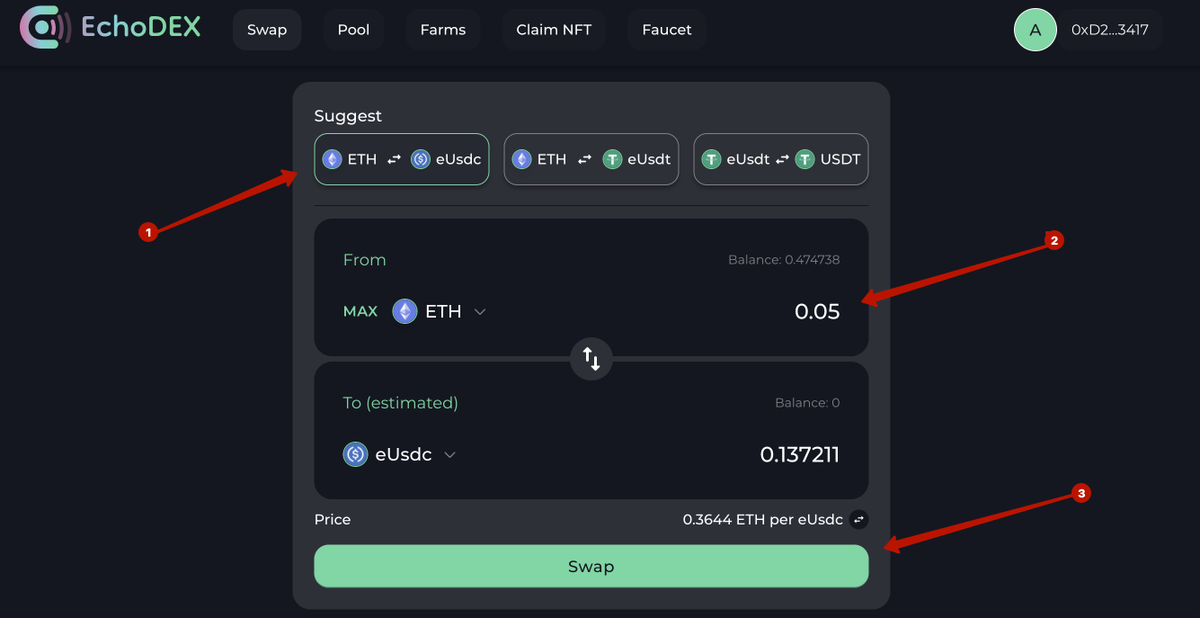Expand the ETH token dropdown chevron
The height and width of the screenshot is (618, 1200).
pyautogui.click(x=480, y=311)
